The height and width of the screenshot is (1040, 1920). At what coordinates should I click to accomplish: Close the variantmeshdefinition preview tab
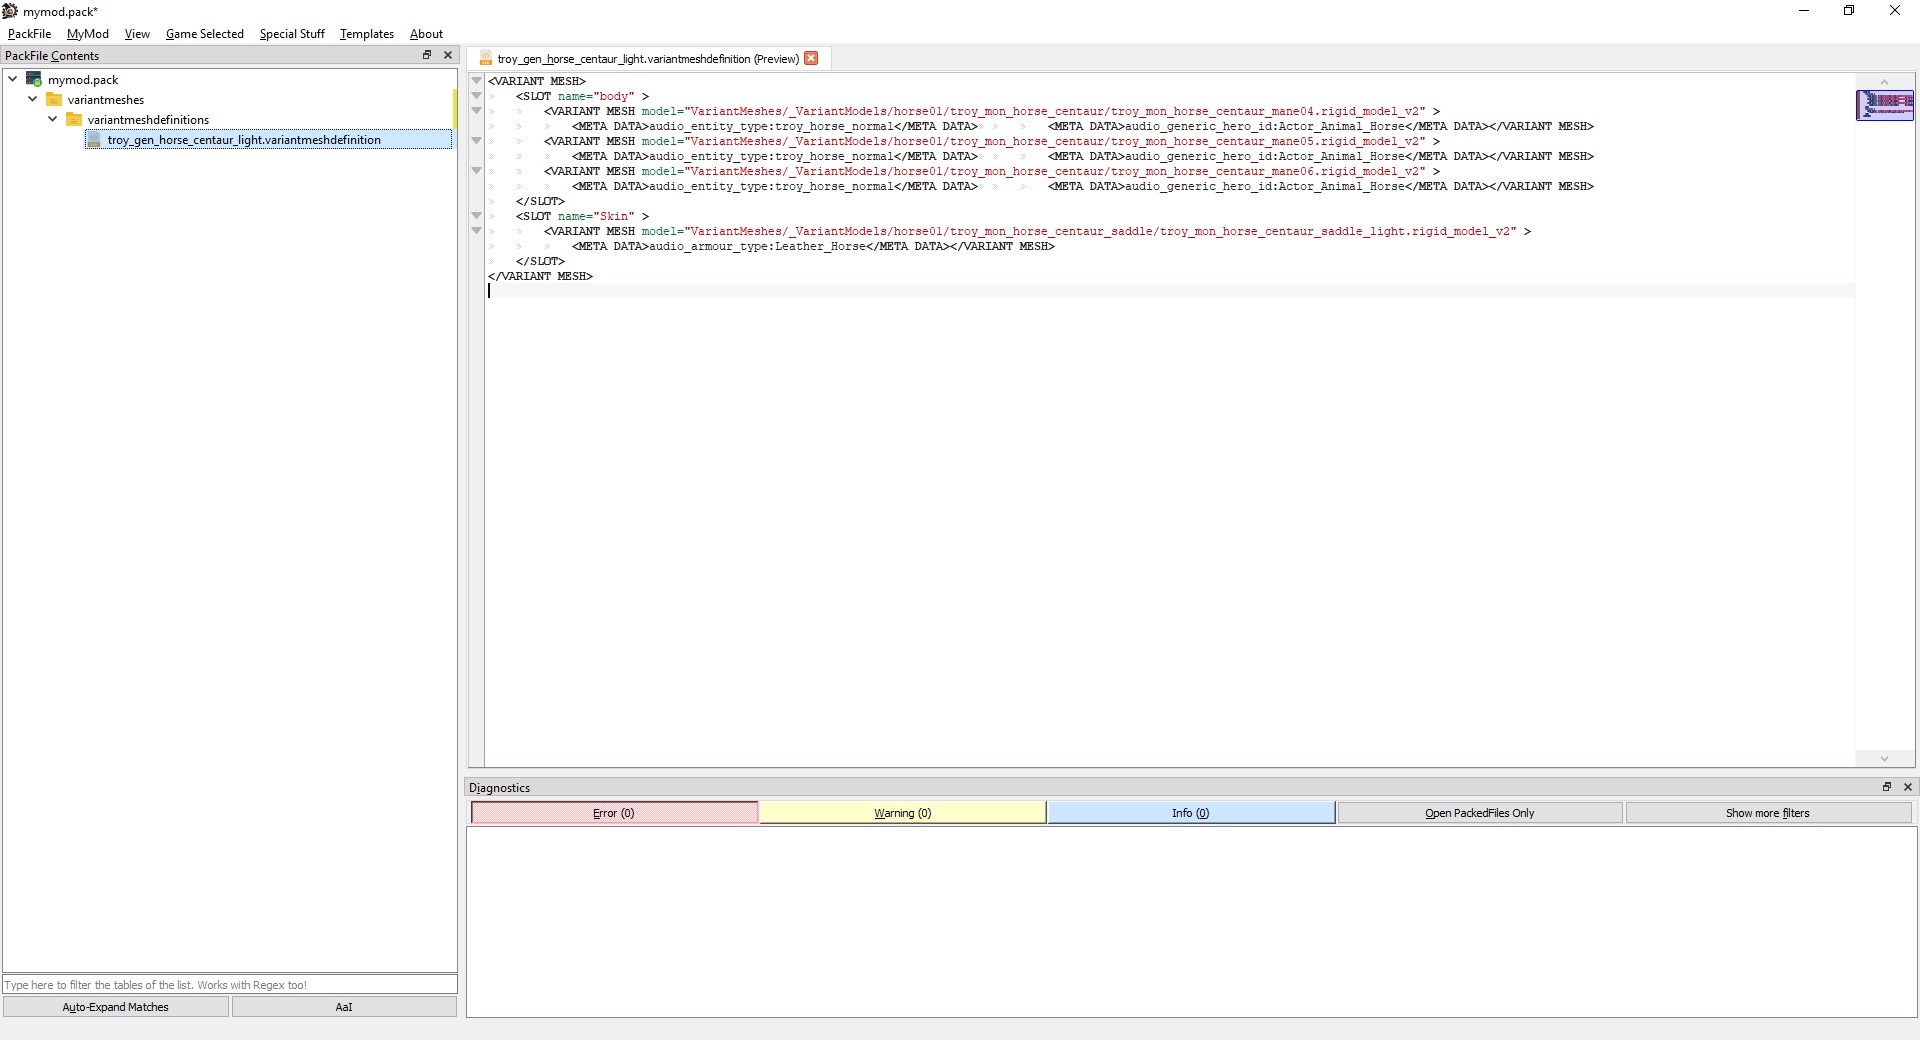811,58
